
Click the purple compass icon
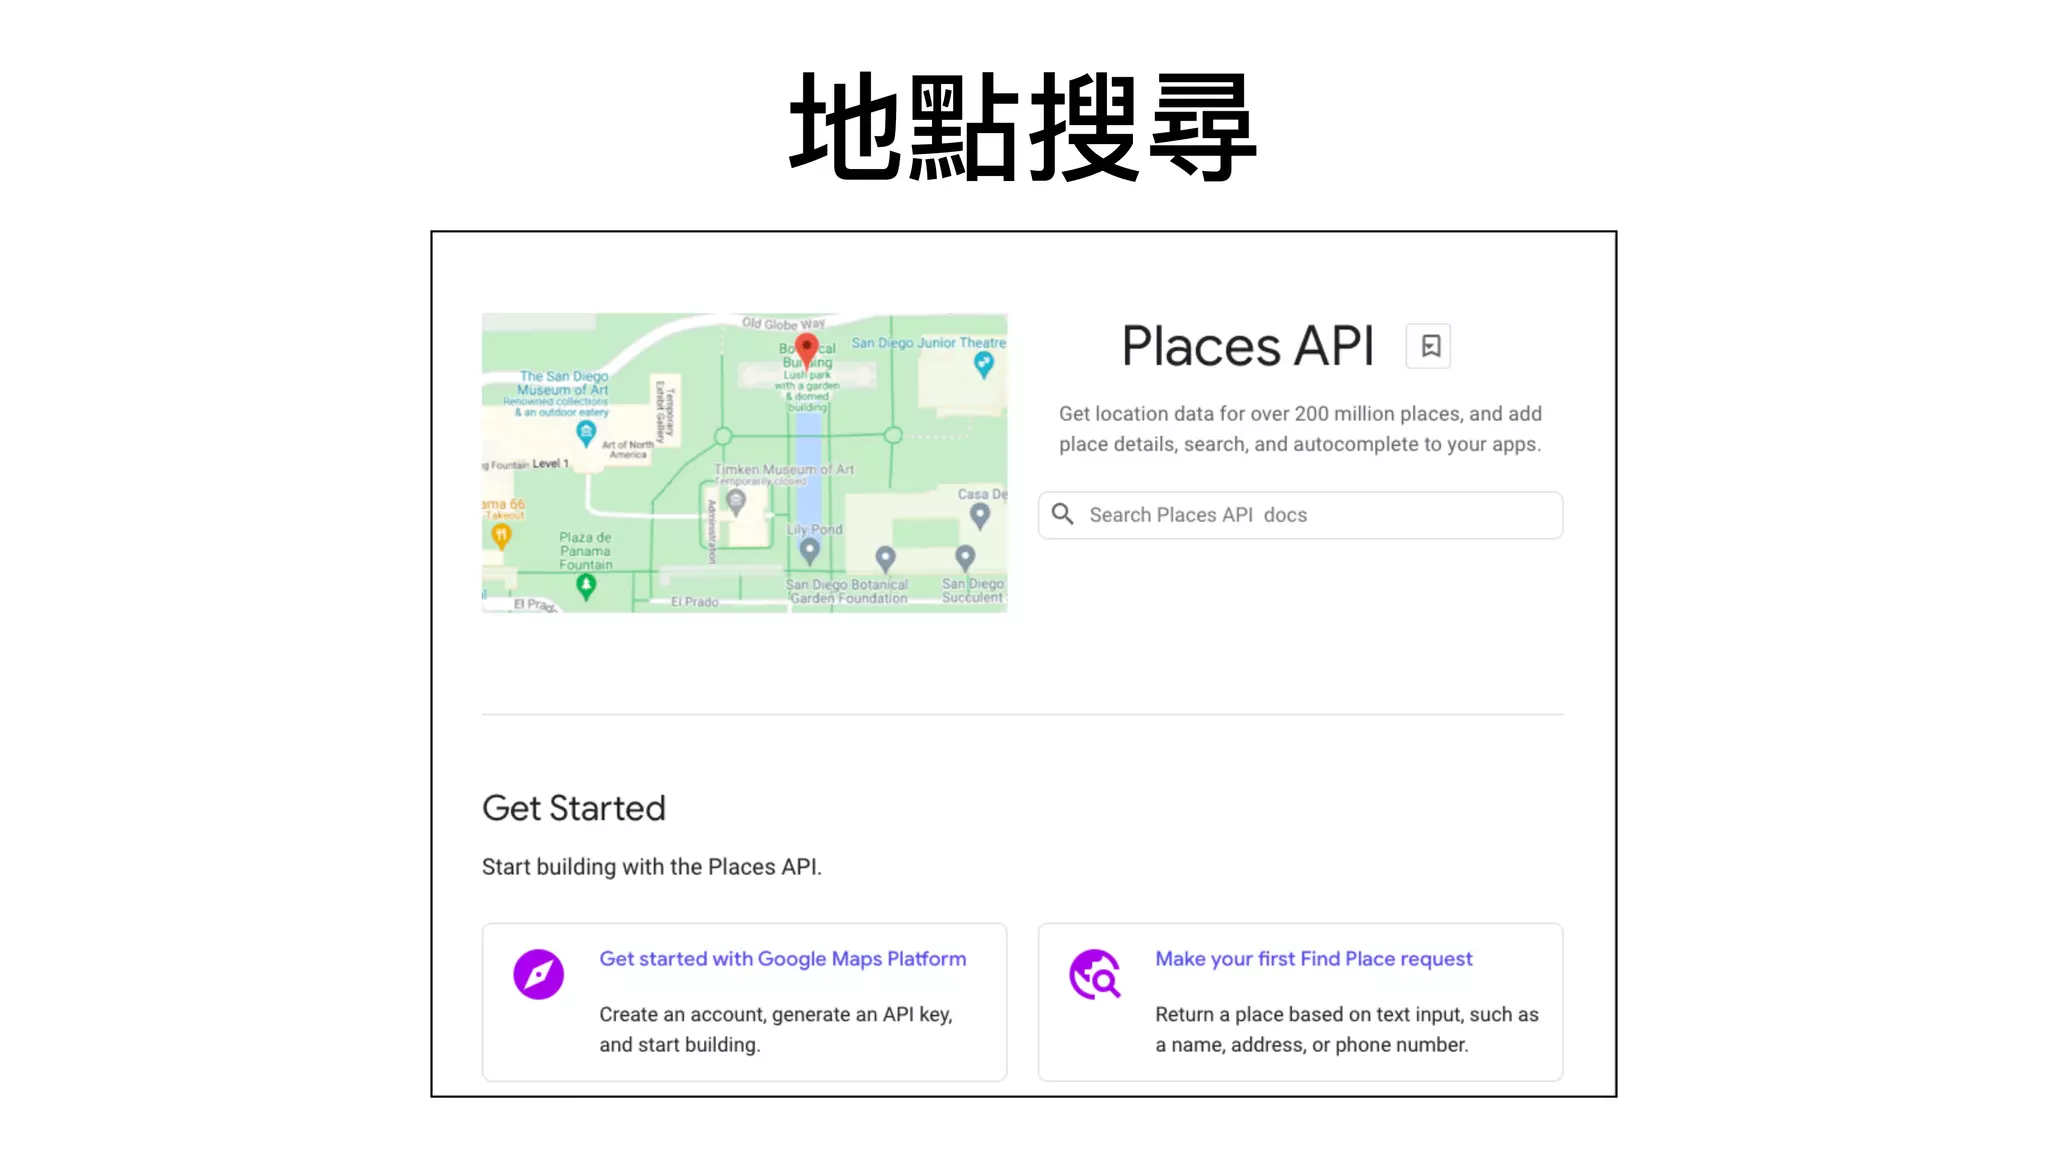pyautogui.click(x=538, y=974)
